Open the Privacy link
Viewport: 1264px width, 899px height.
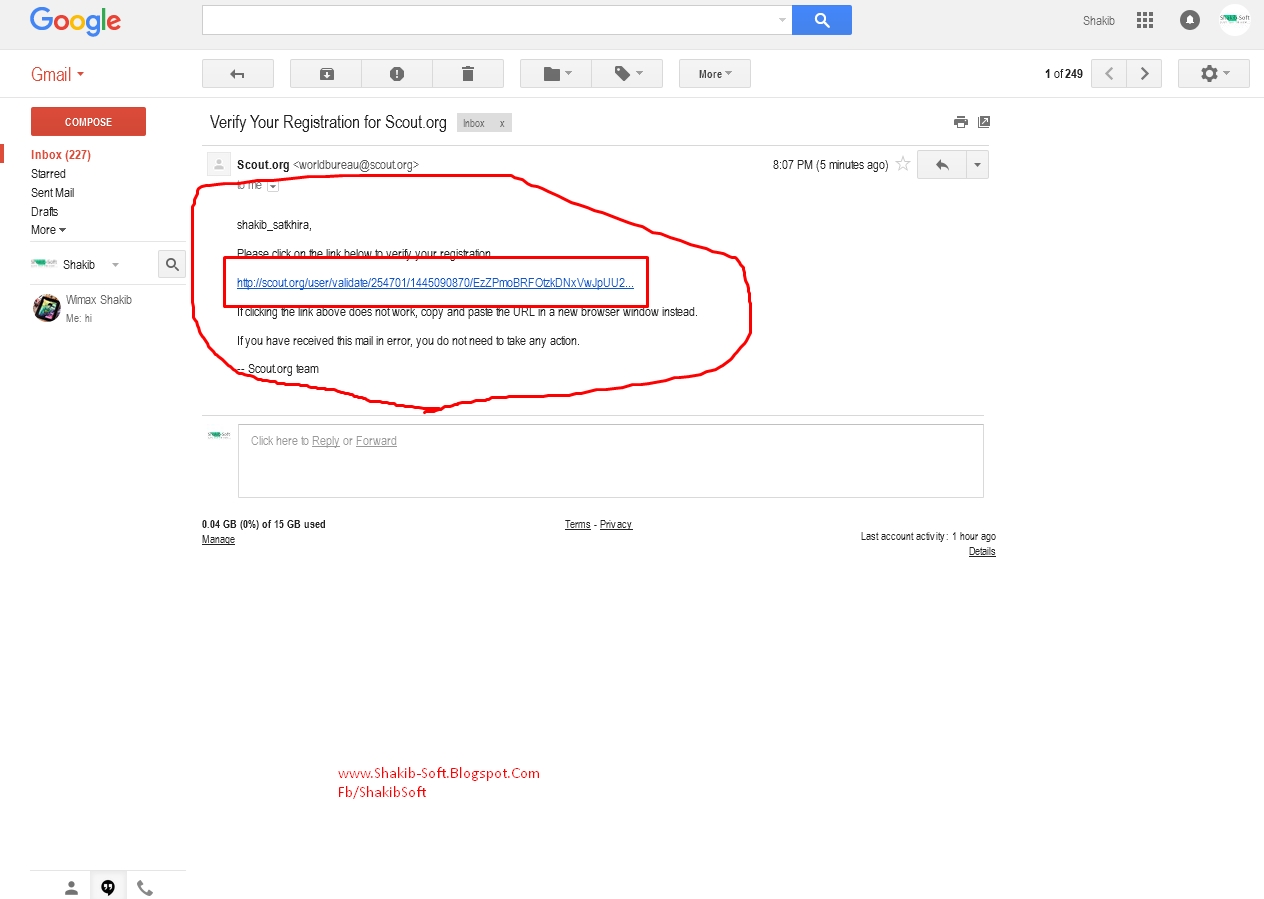point(616,525)
